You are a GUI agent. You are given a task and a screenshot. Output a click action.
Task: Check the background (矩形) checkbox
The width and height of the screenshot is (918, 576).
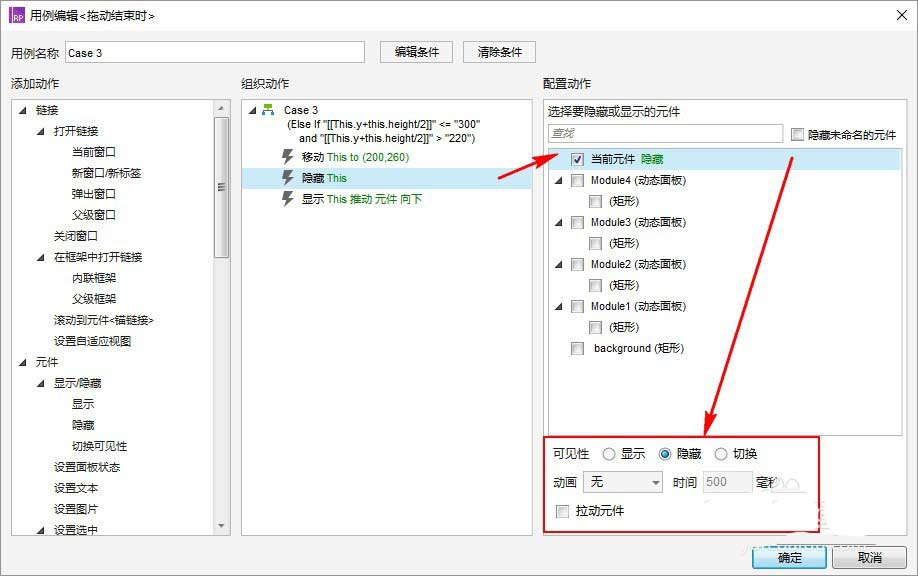[x=577, y=348]
